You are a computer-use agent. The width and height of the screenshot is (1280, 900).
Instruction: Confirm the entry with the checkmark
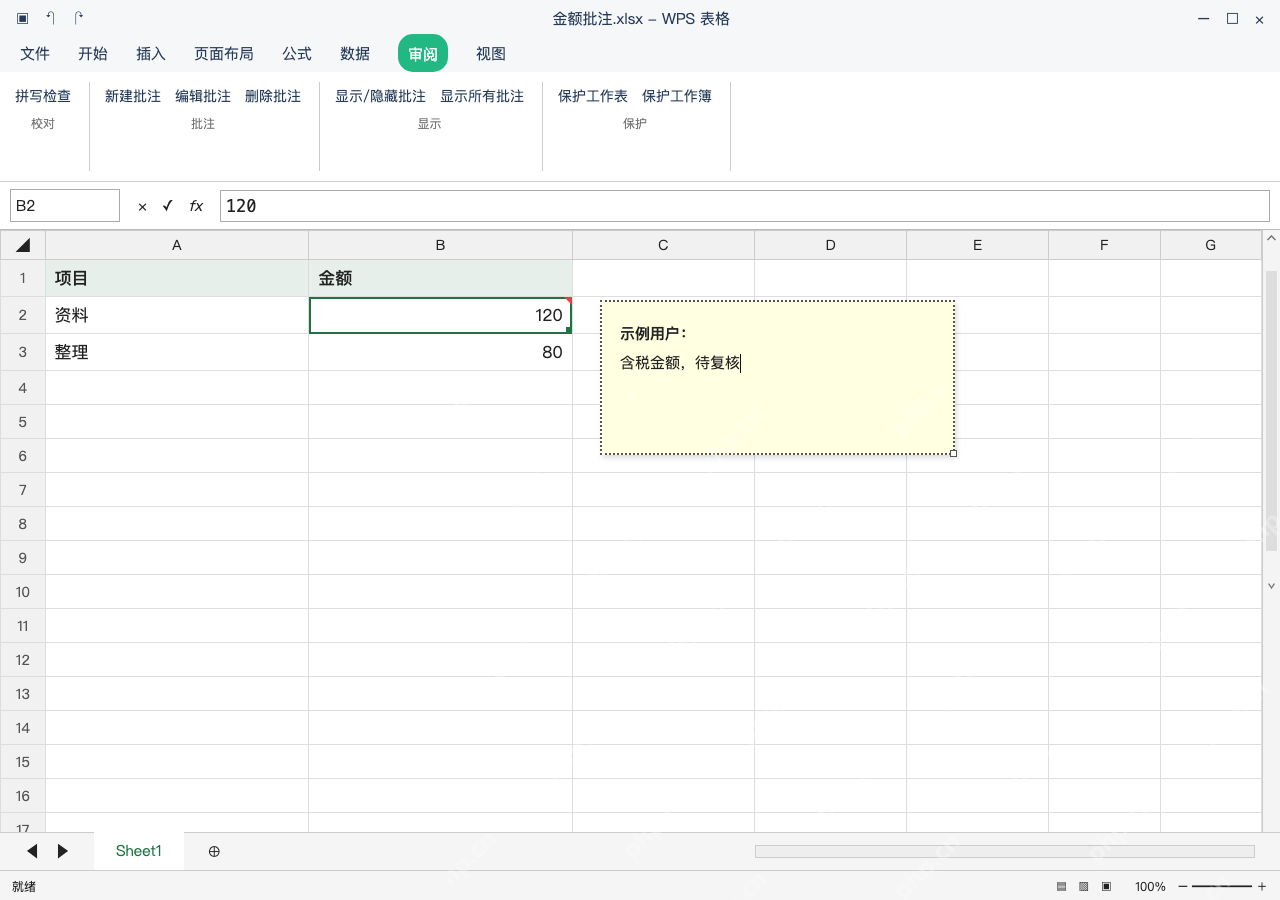[168, 206]
